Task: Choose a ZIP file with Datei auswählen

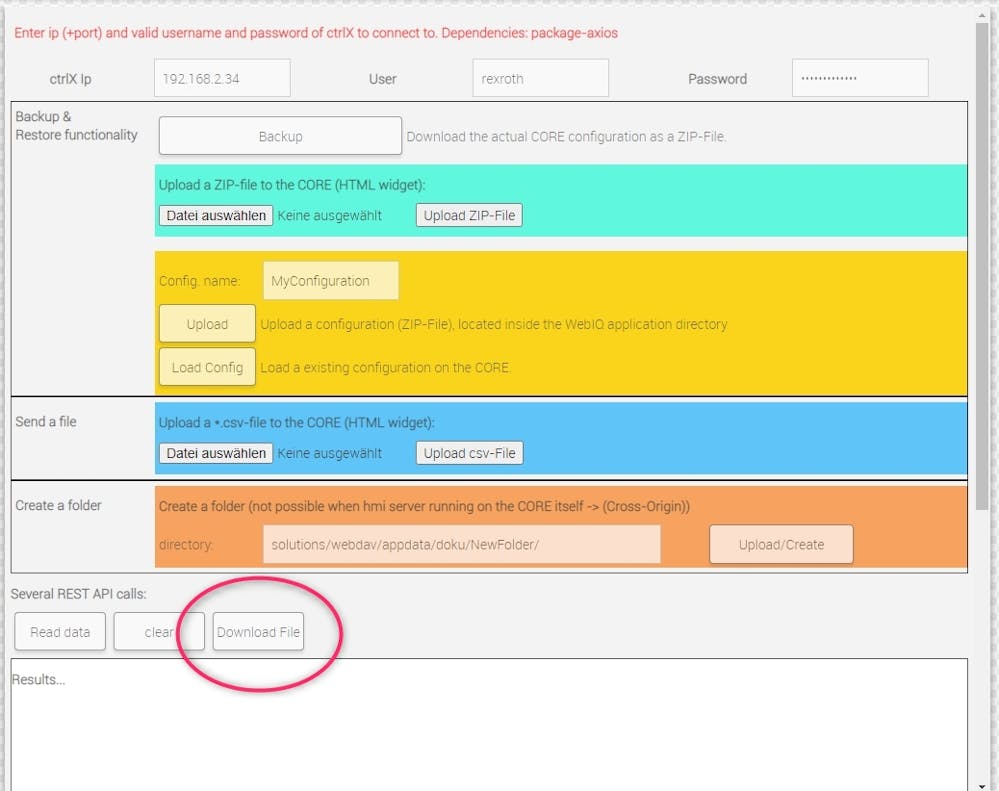Action: [216, 216]
